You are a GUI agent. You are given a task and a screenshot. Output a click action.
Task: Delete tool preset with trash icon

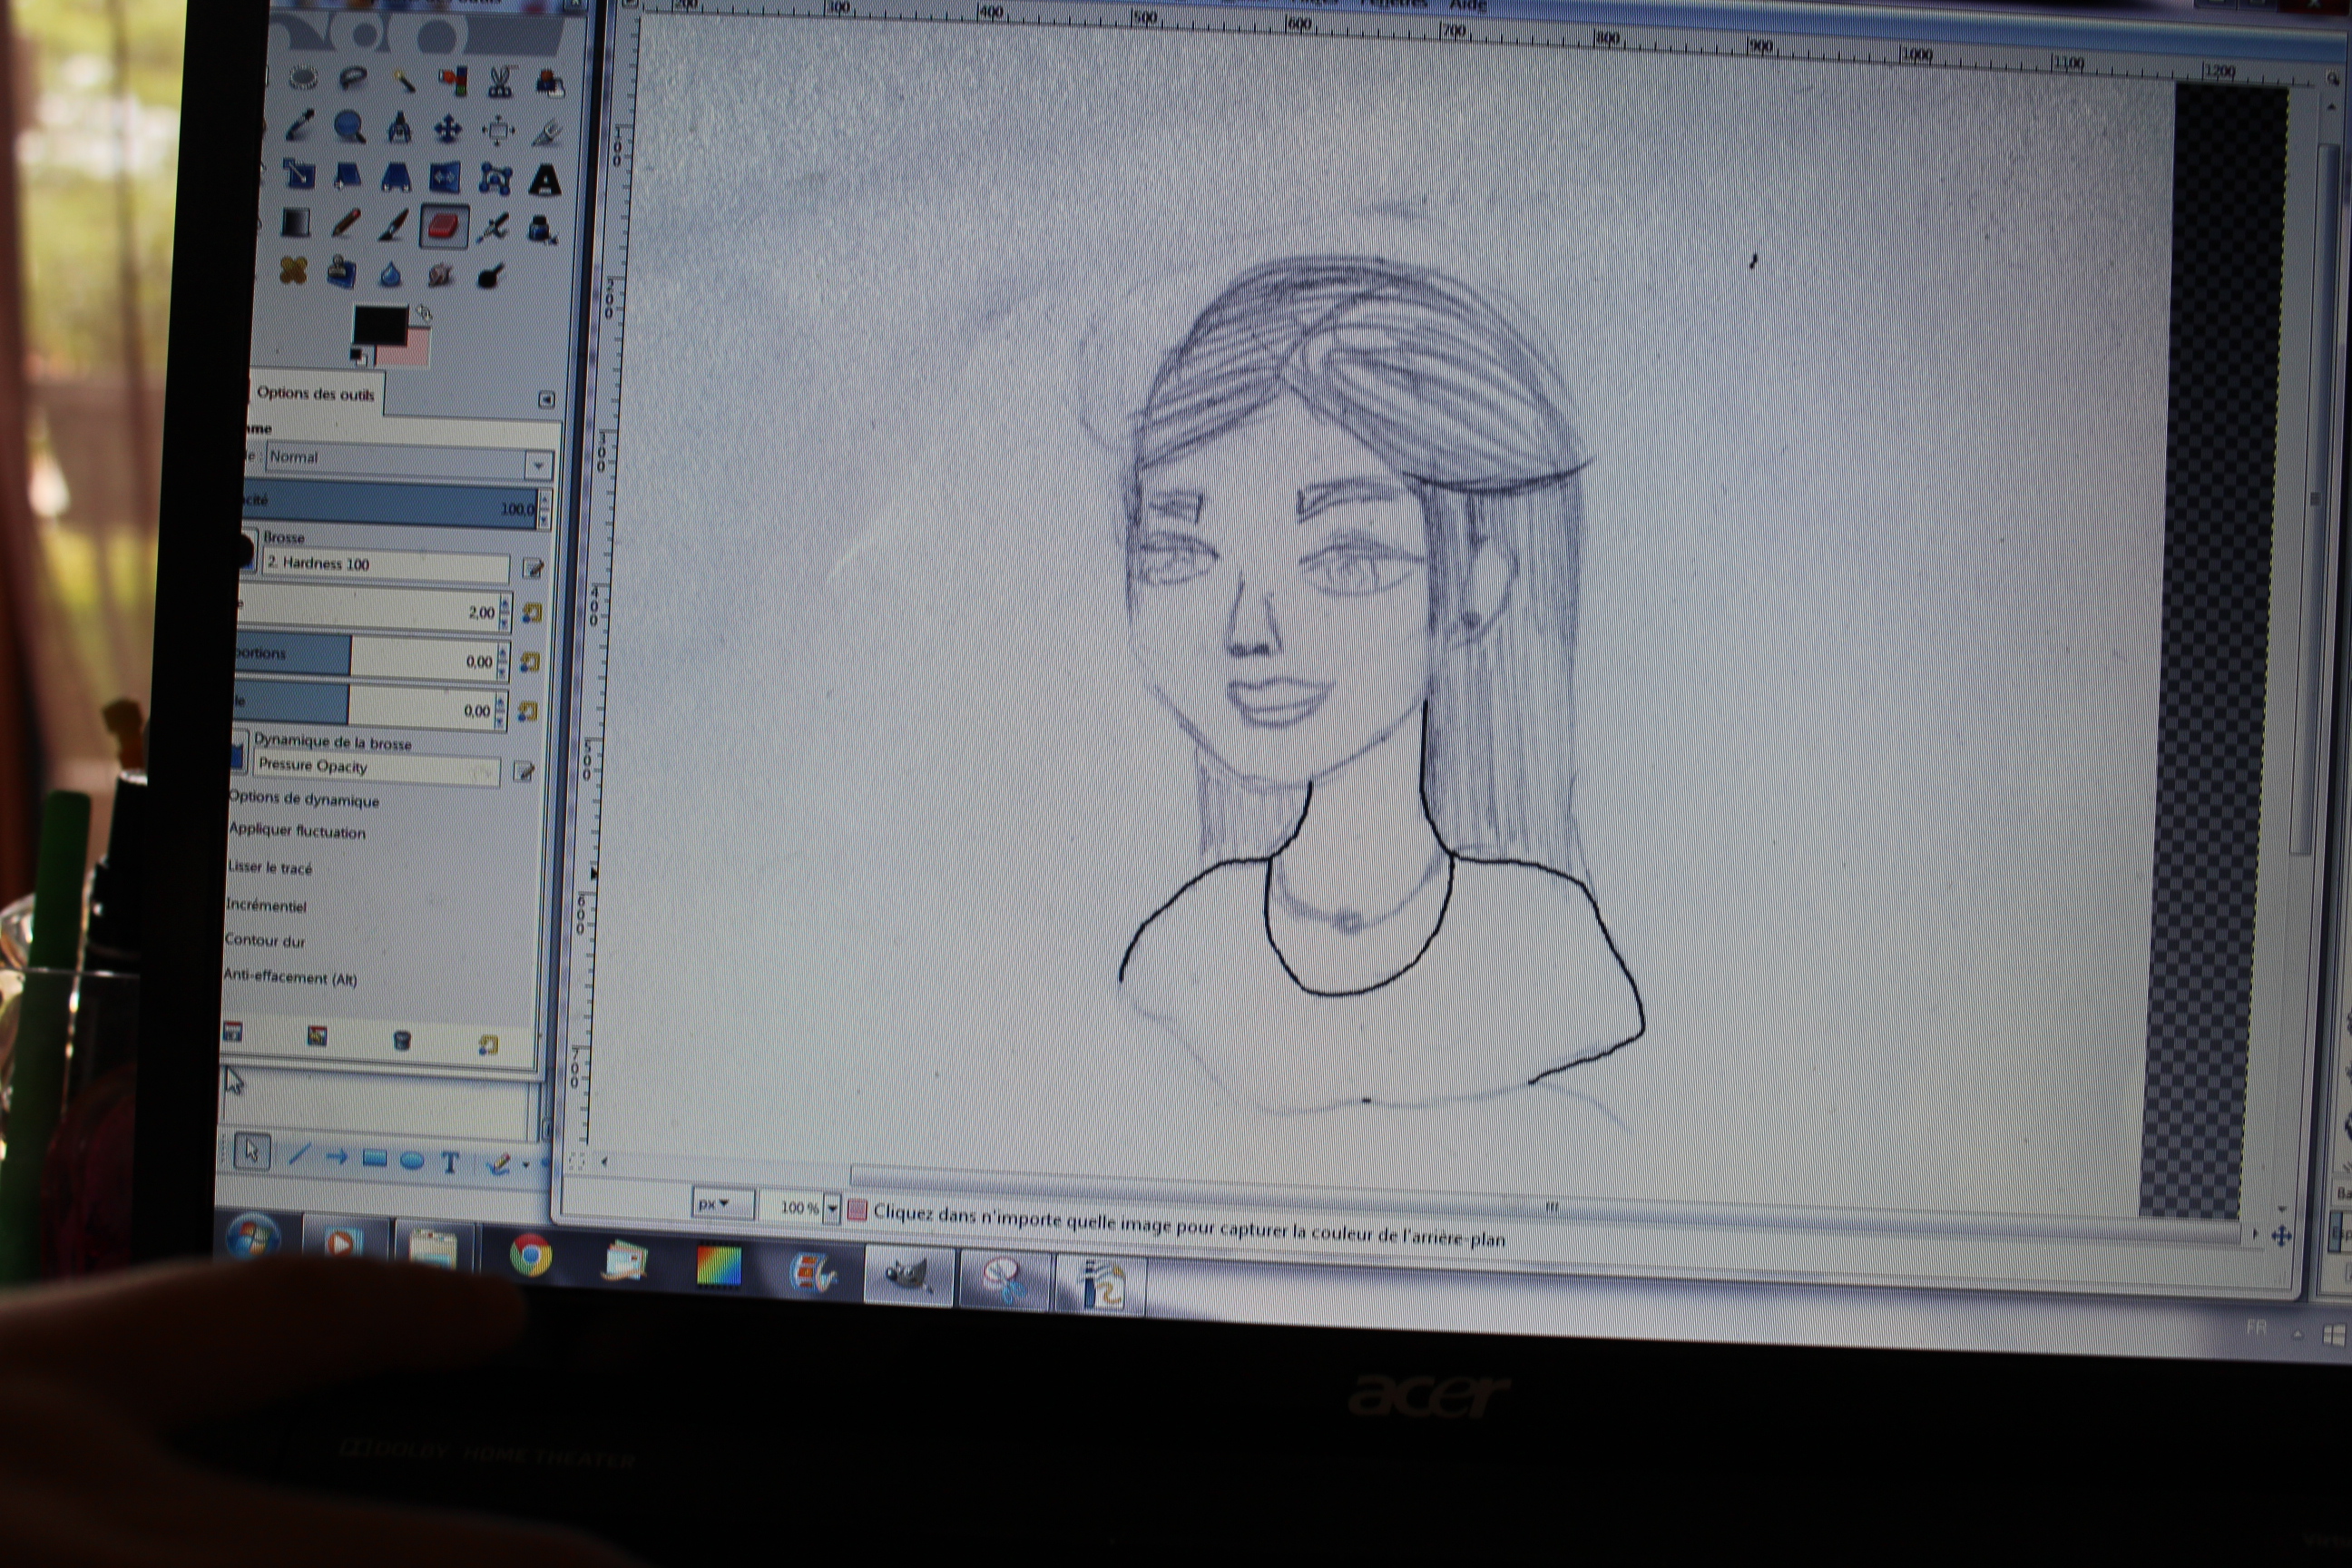point(402,1041)
